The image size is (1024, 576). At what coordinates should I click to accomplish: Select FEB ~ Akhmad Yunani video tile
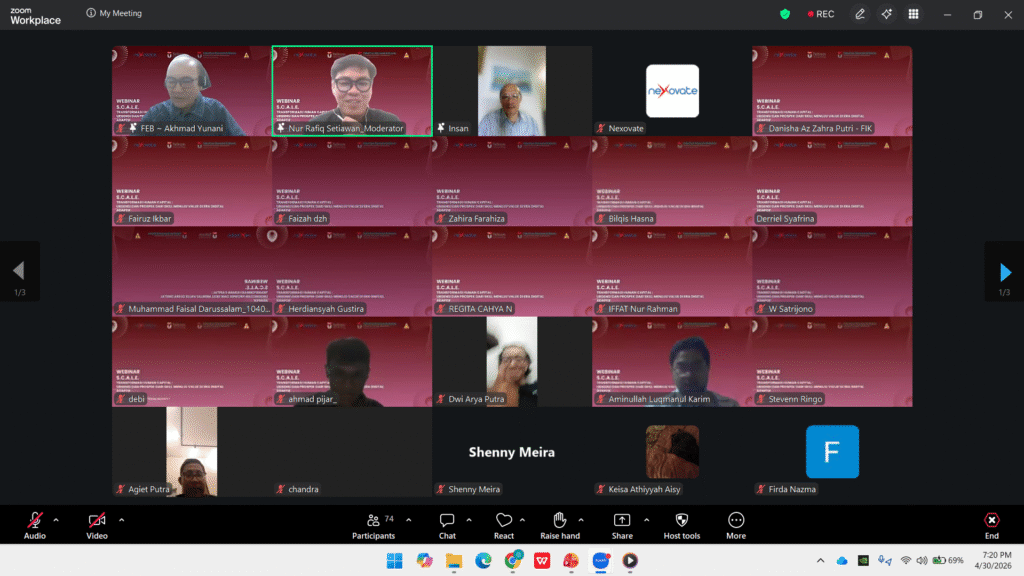coord(192,91)
